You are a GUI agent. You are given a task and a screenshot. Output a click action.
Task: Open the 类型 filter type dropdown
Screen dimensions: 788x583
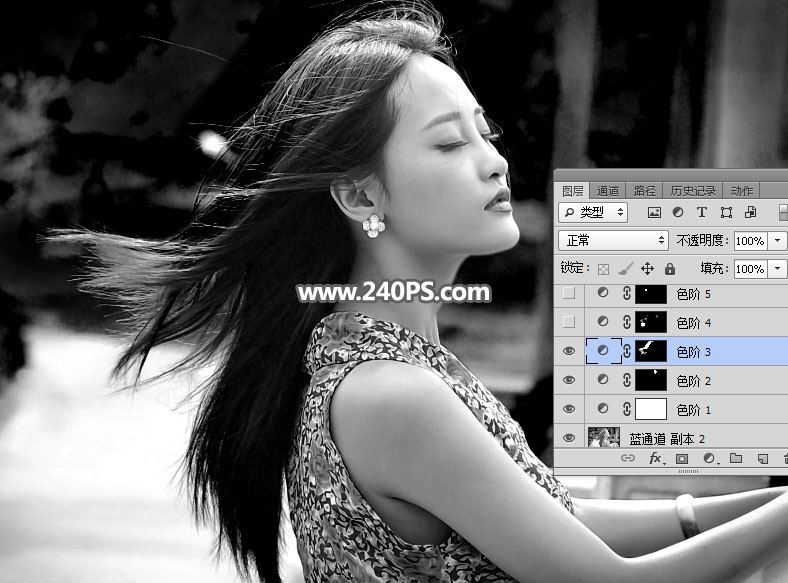point(593,213)
